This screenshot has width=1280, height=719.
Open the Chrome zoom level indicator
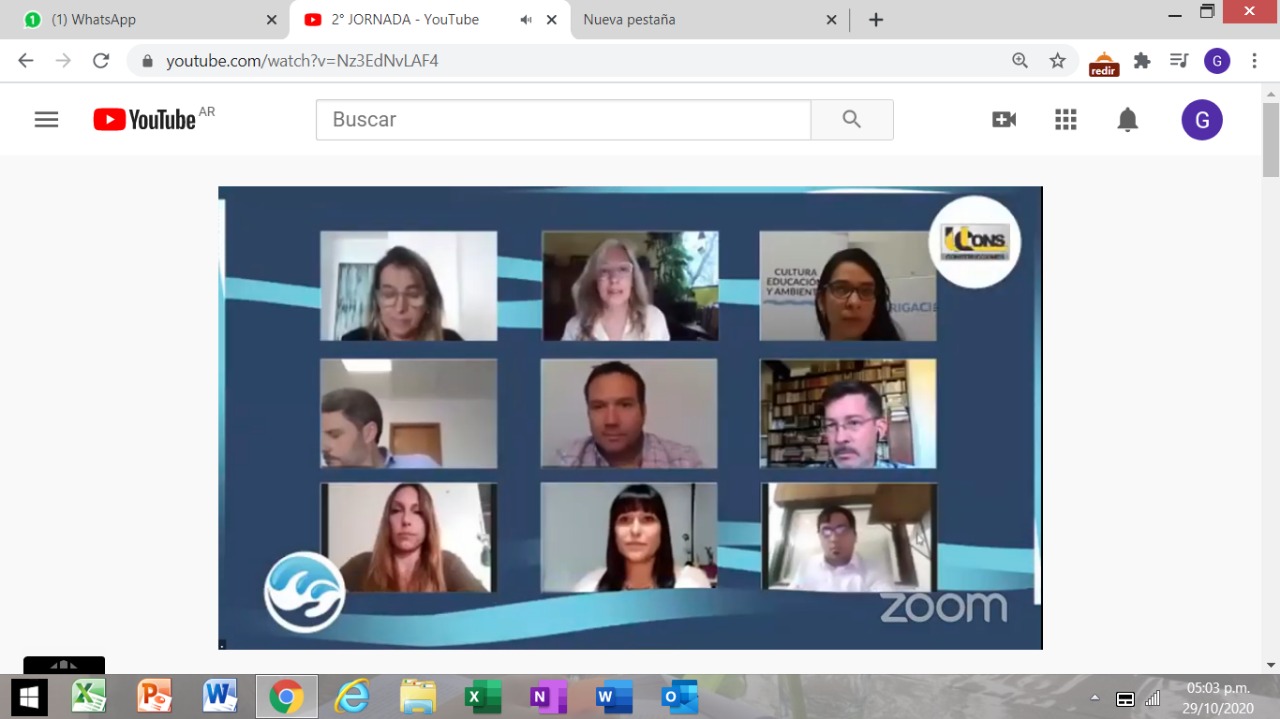click(x=1020, y=61)
